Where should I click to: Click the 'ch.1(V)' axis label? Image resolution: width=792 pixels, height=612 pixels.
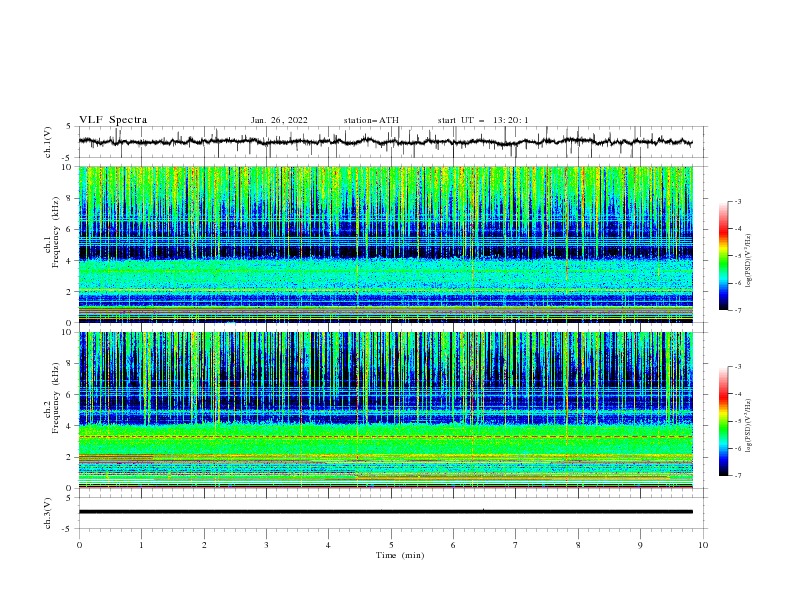[48, 142]
